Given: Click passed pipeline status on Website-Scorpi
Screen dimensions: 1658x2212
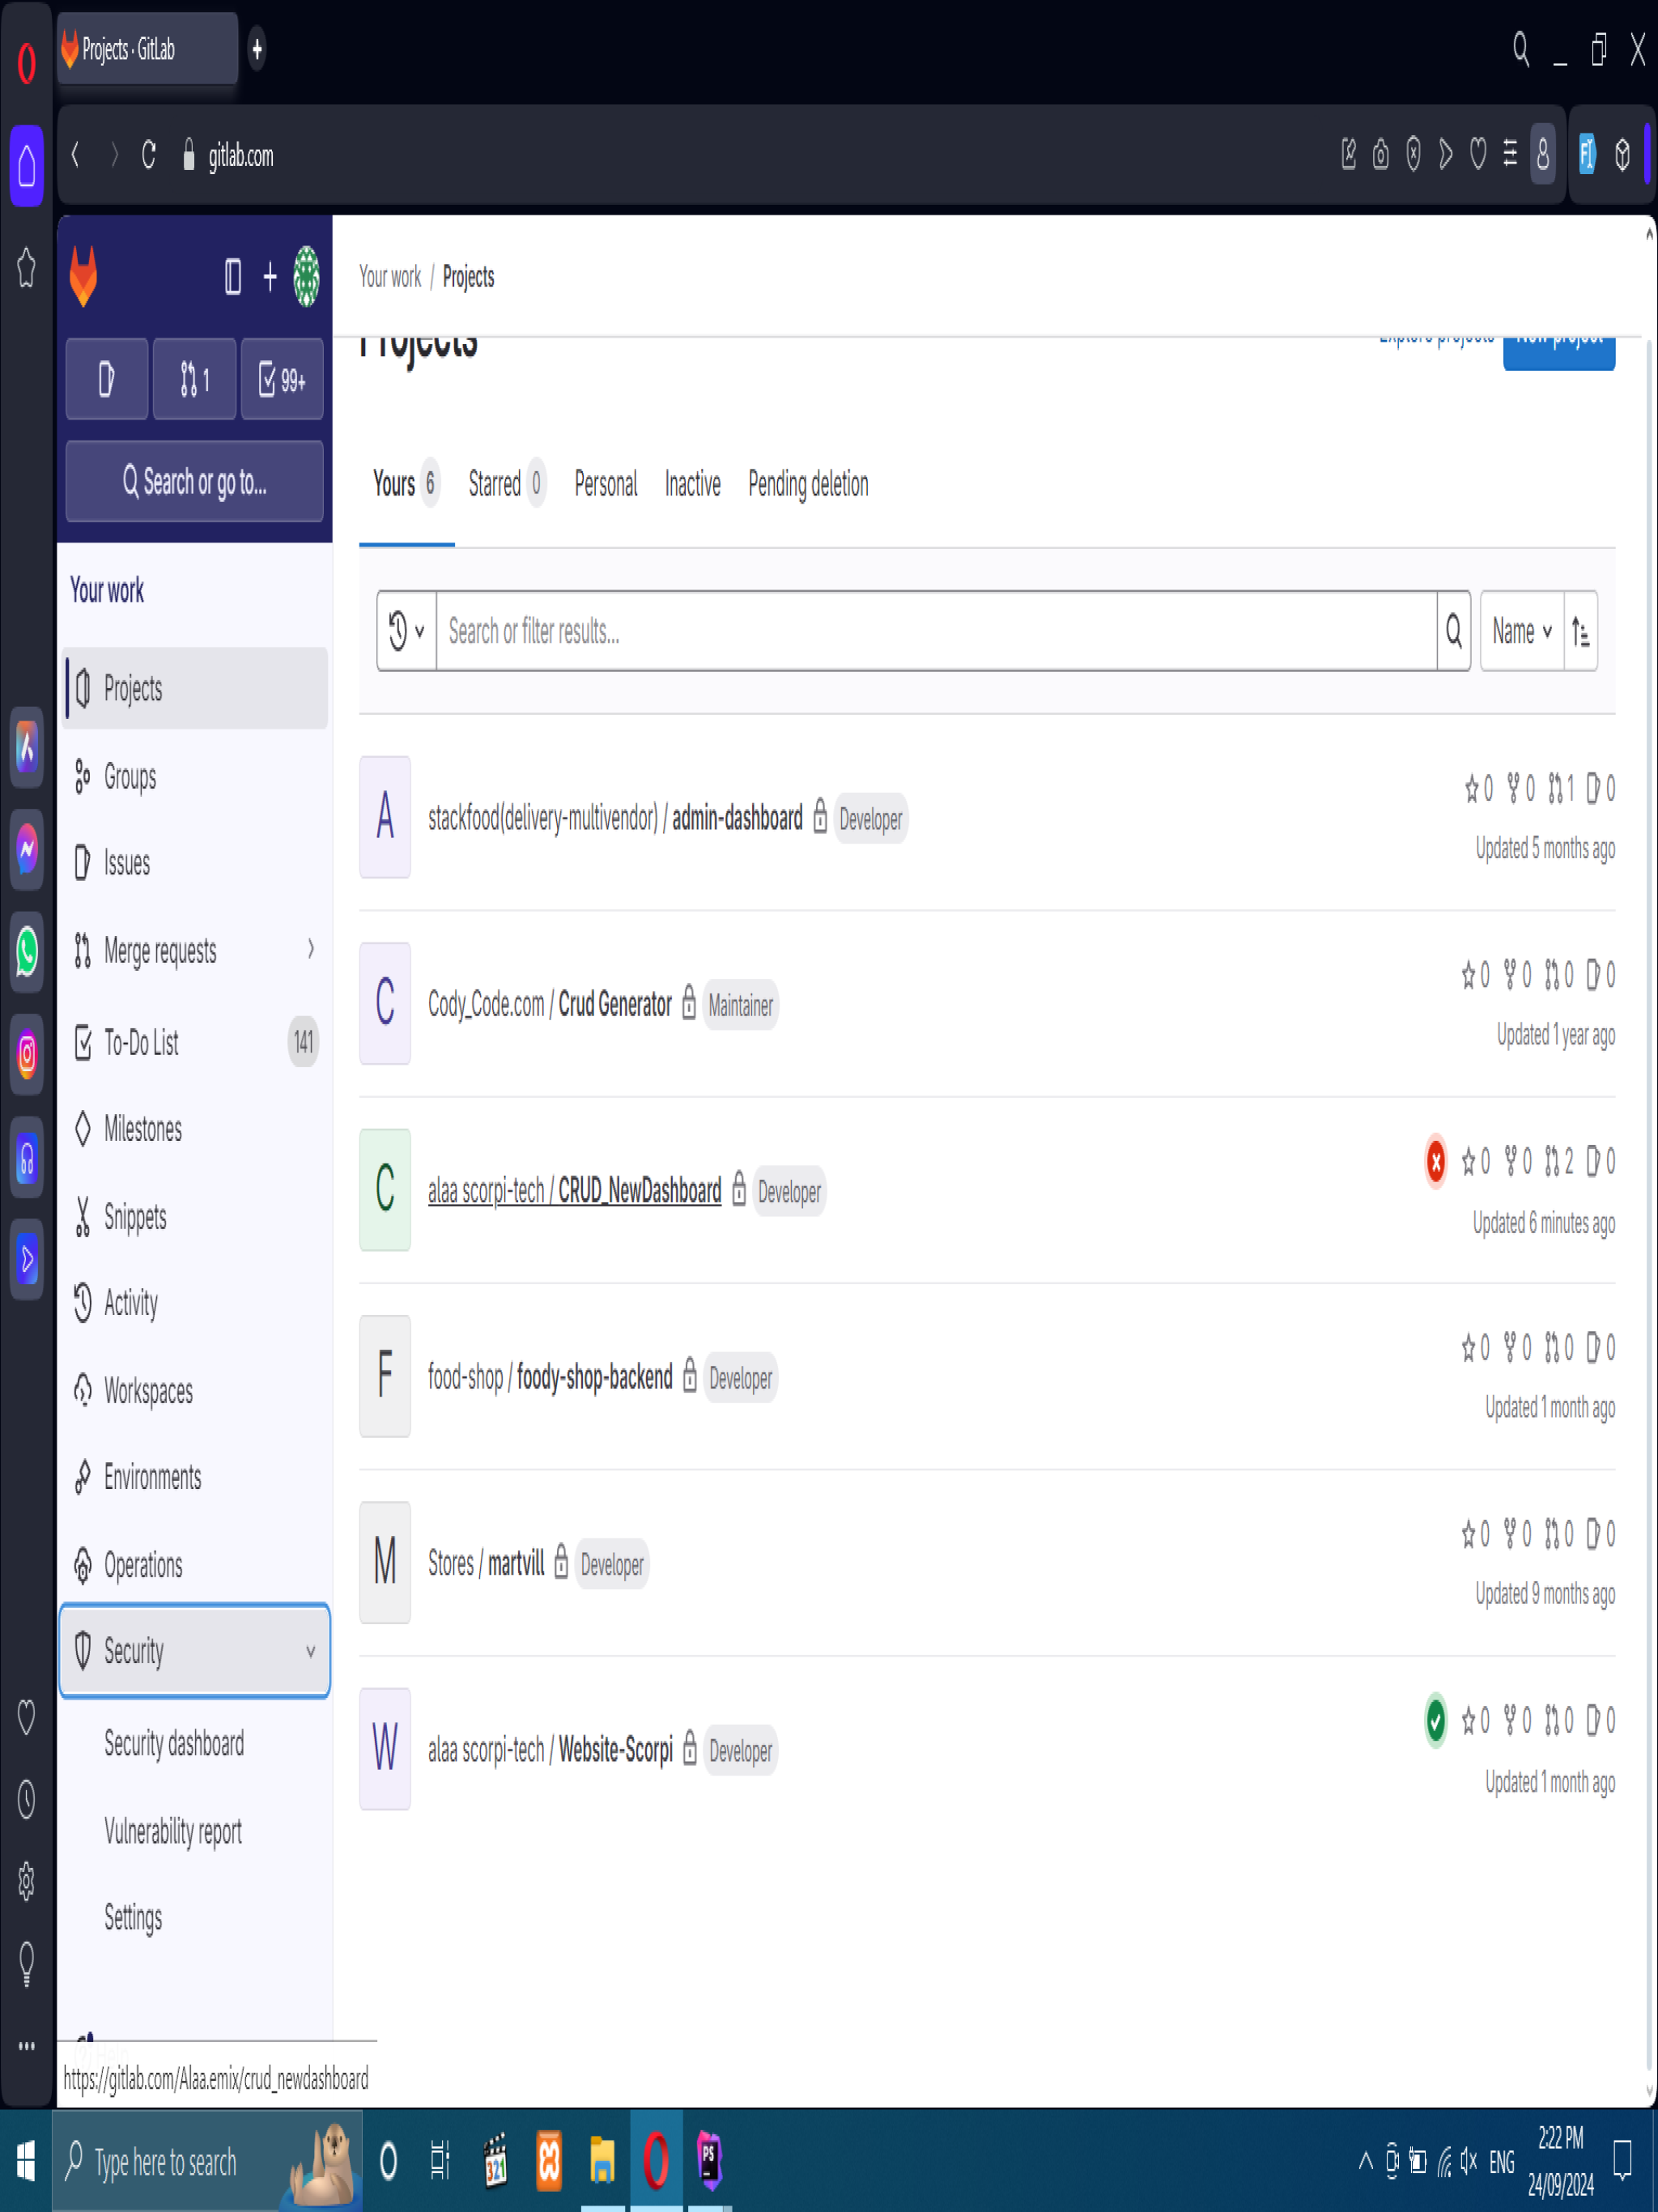Looking at the screenshot, I should [1435, 1721].
